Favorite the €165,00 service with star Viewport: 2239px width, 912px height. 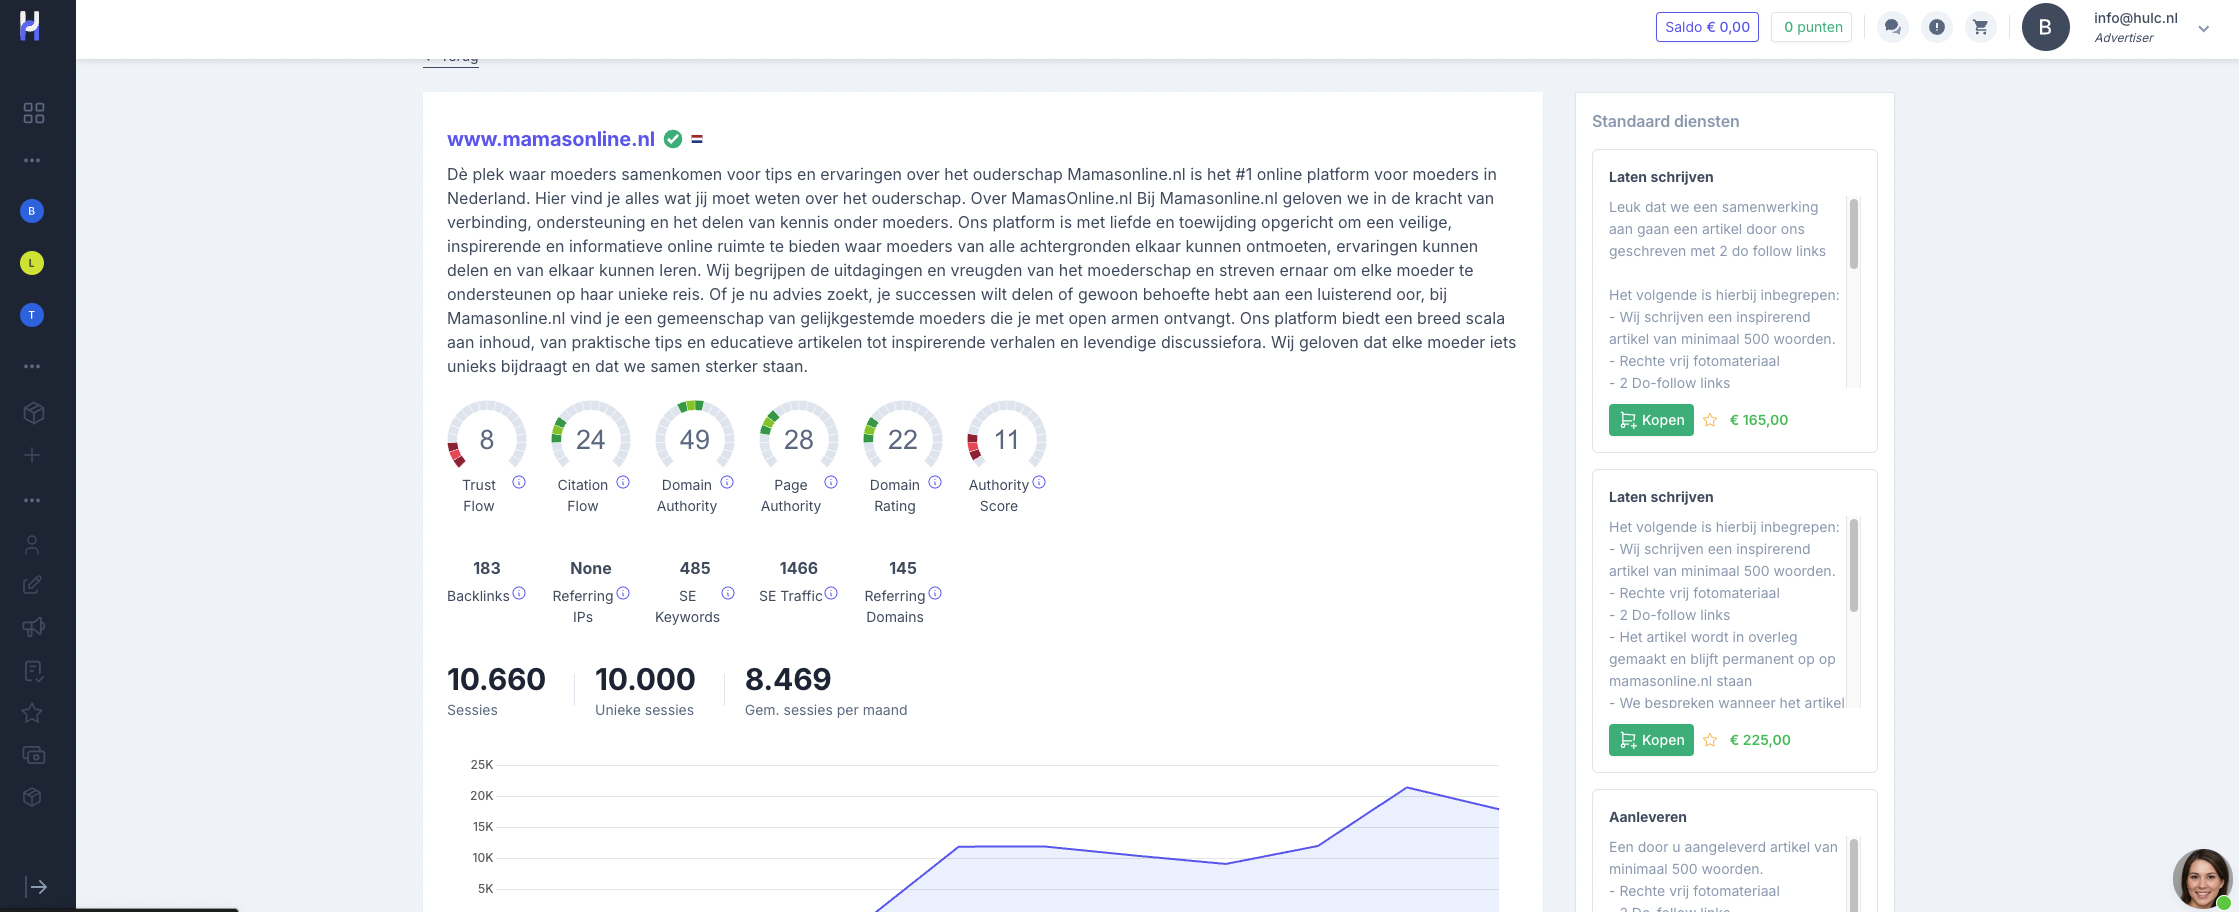pyautogui.click(x=1710, y=420)
